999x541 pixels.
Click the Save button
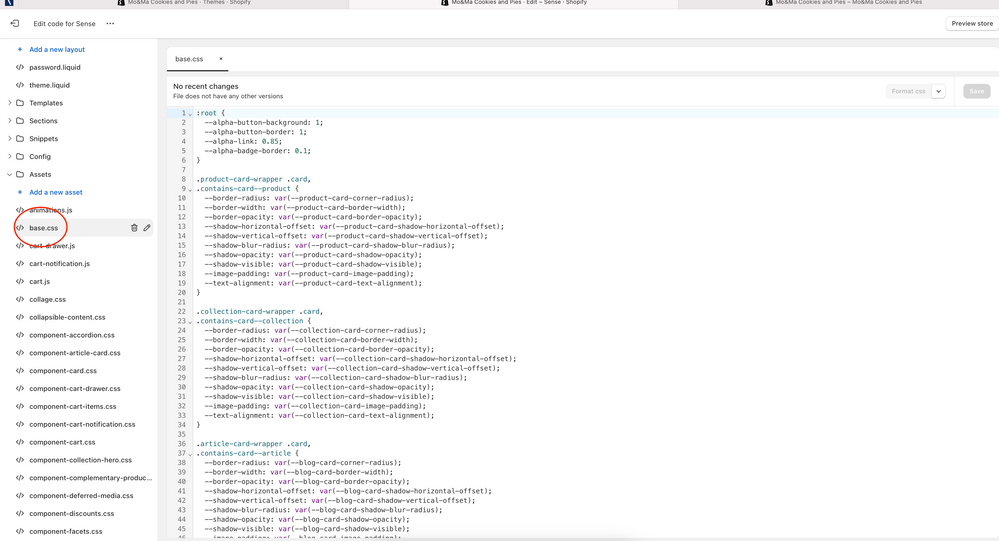976,91
